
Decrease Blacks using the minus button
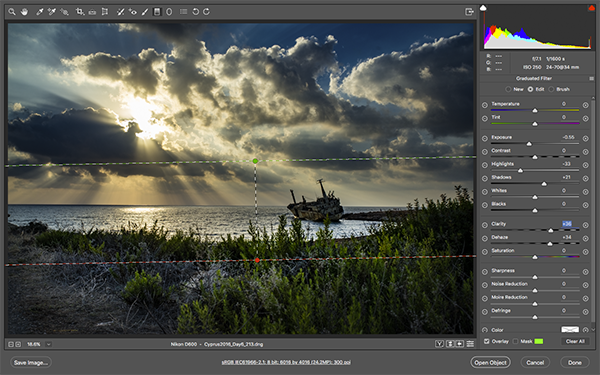coord(485,205)
